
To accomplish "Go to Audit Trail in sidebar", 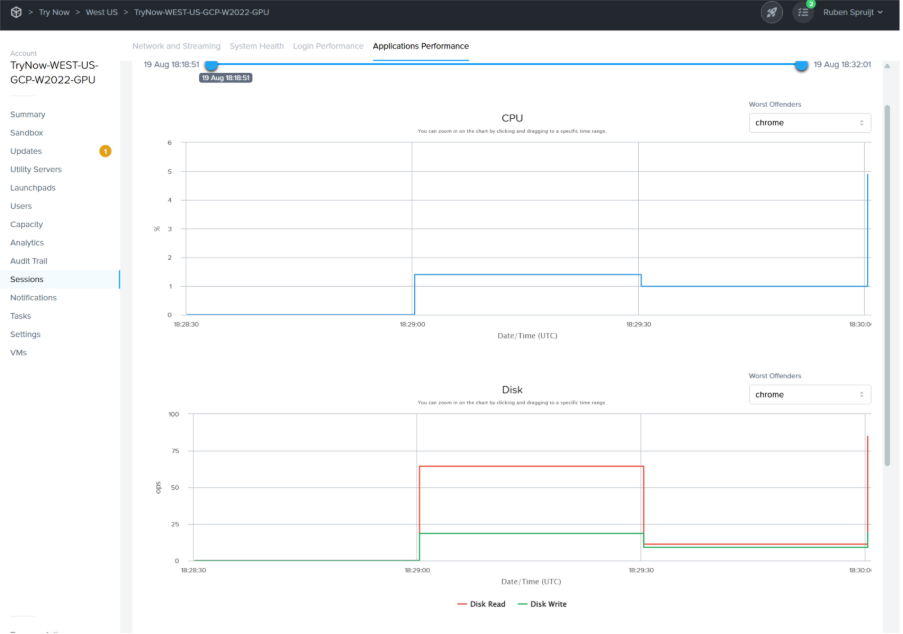I will (x=29, y=261).
